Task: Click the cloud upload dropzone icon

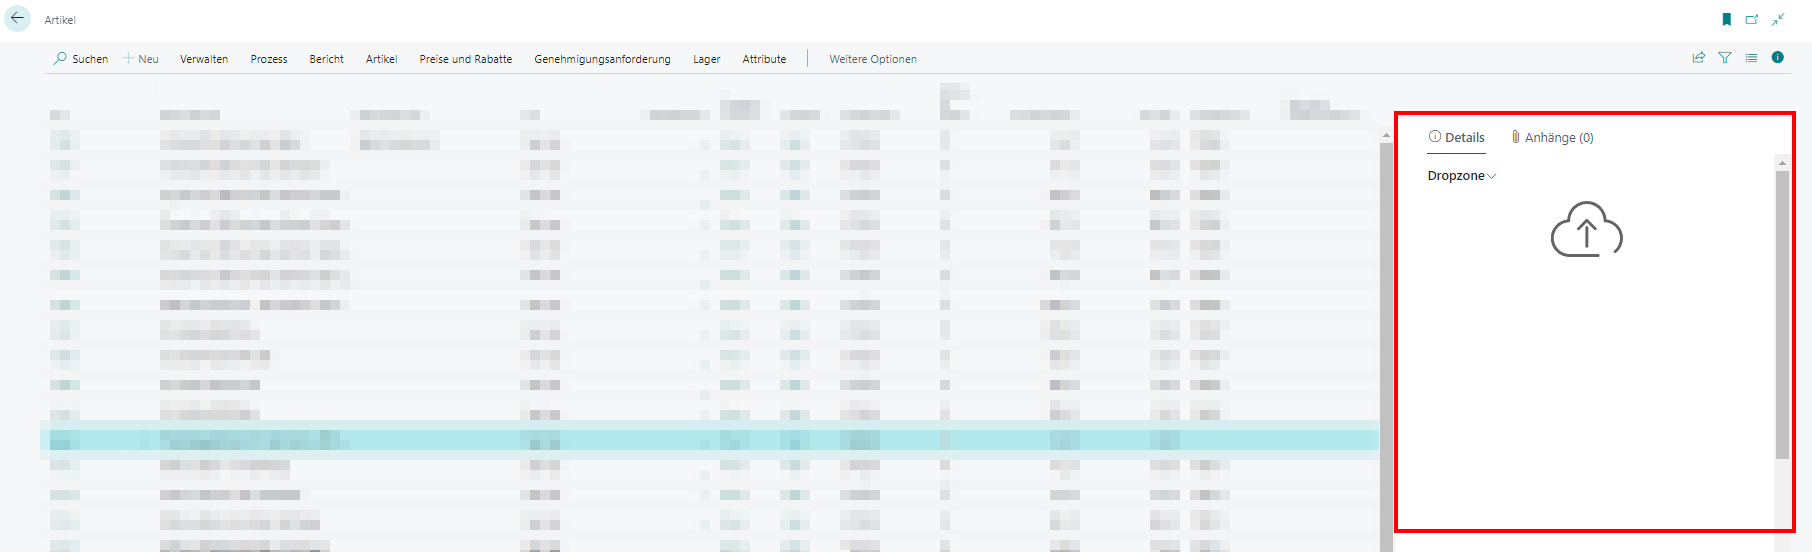Action: 1586,231
